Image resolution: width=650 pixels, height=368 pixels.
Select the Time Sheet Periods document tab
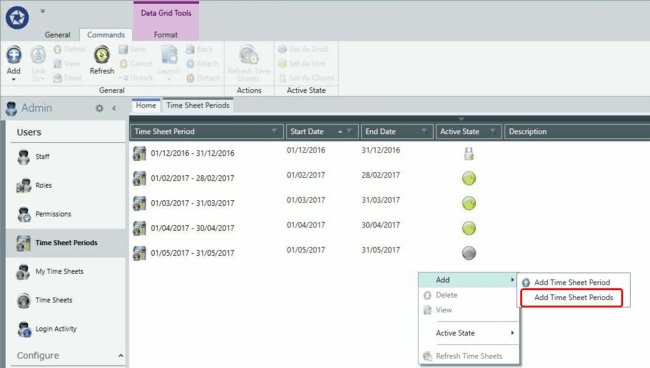198,105
